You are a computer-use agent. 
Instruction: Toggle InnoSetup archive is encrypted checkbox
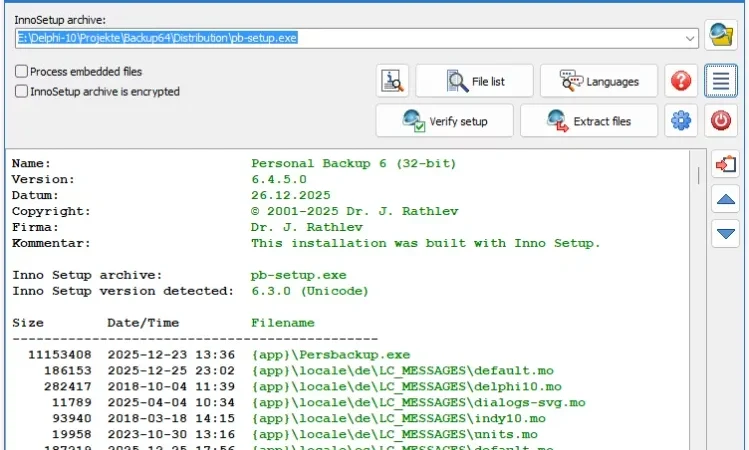pos(21,91)
